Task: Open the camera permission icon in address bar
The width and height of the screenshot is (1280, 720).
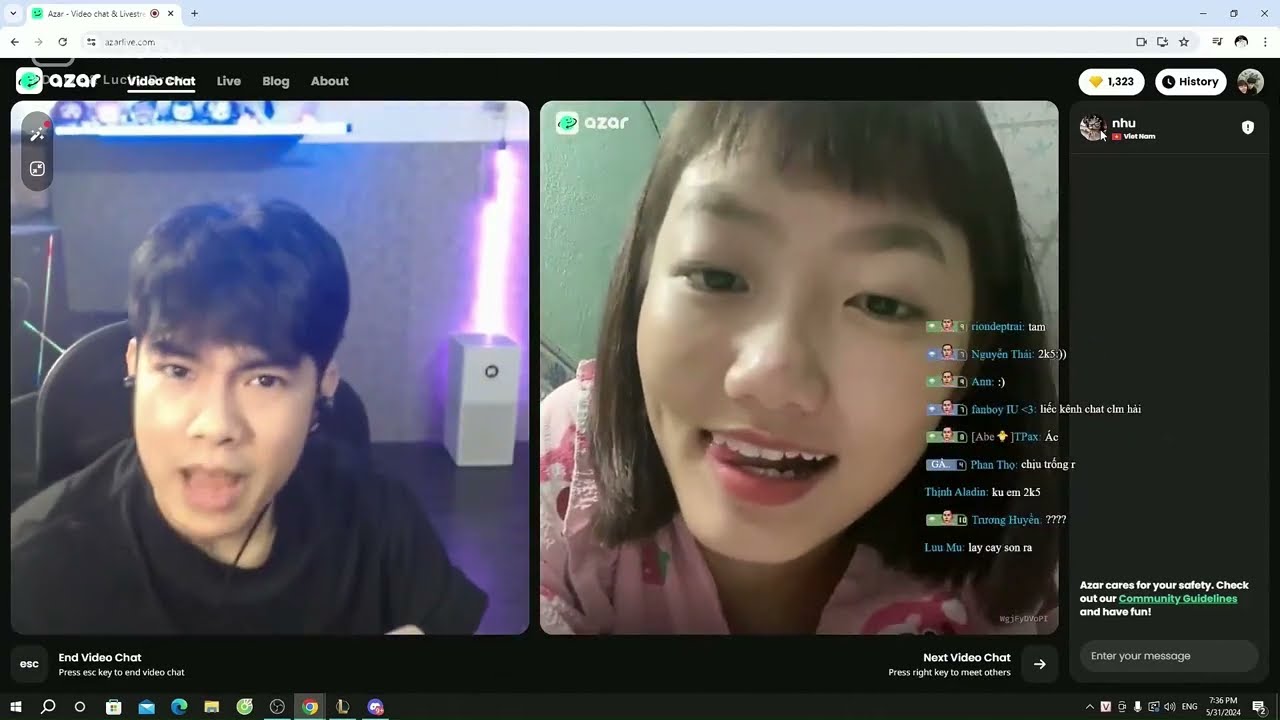Action: 1141,42
